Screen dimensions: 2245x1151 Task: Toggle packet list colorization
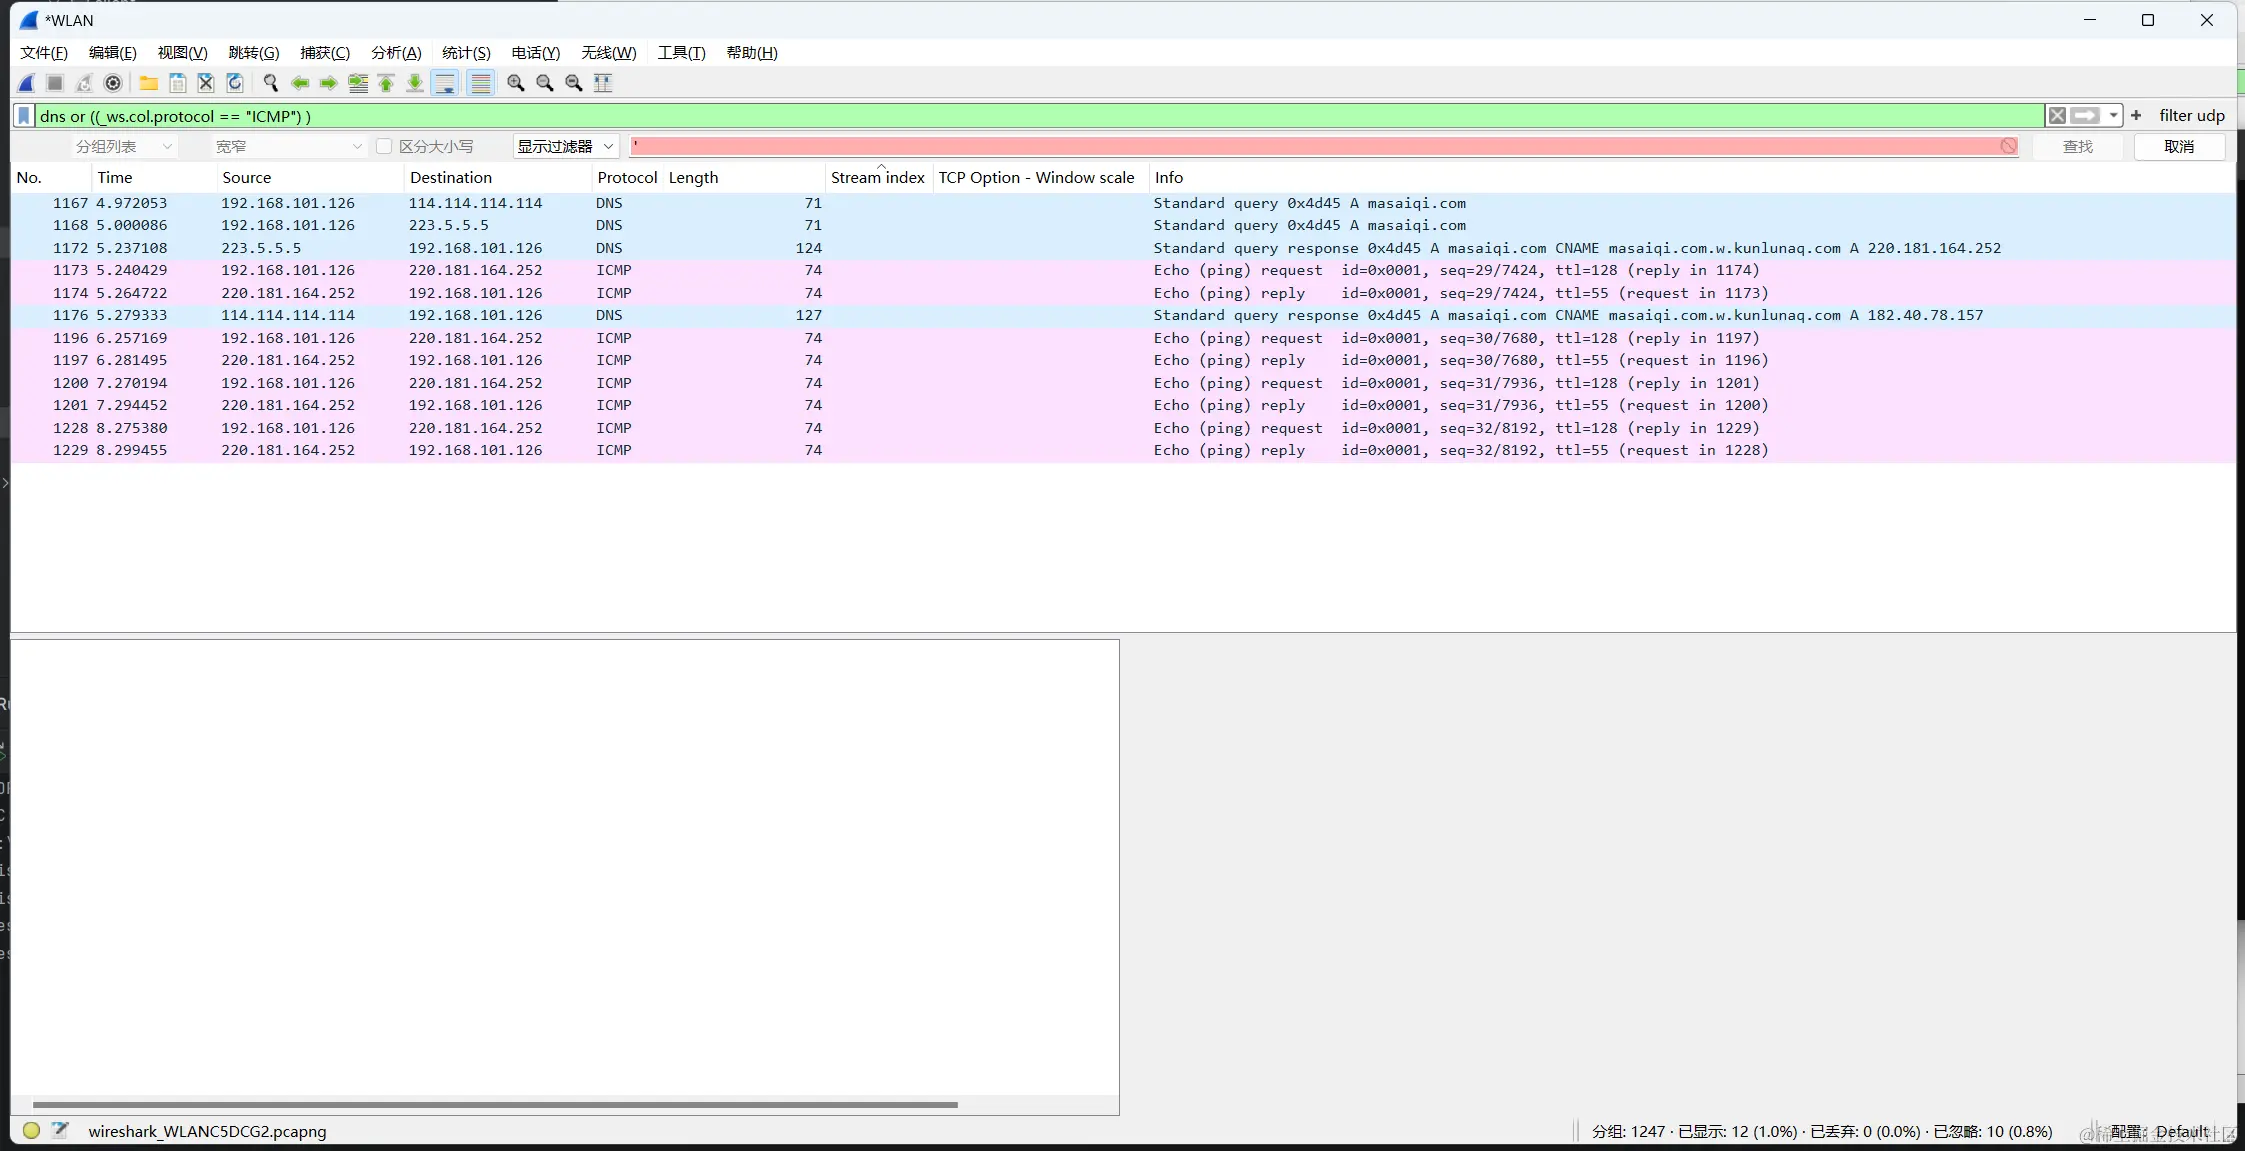pyautogui.click(x=481, y=83)
